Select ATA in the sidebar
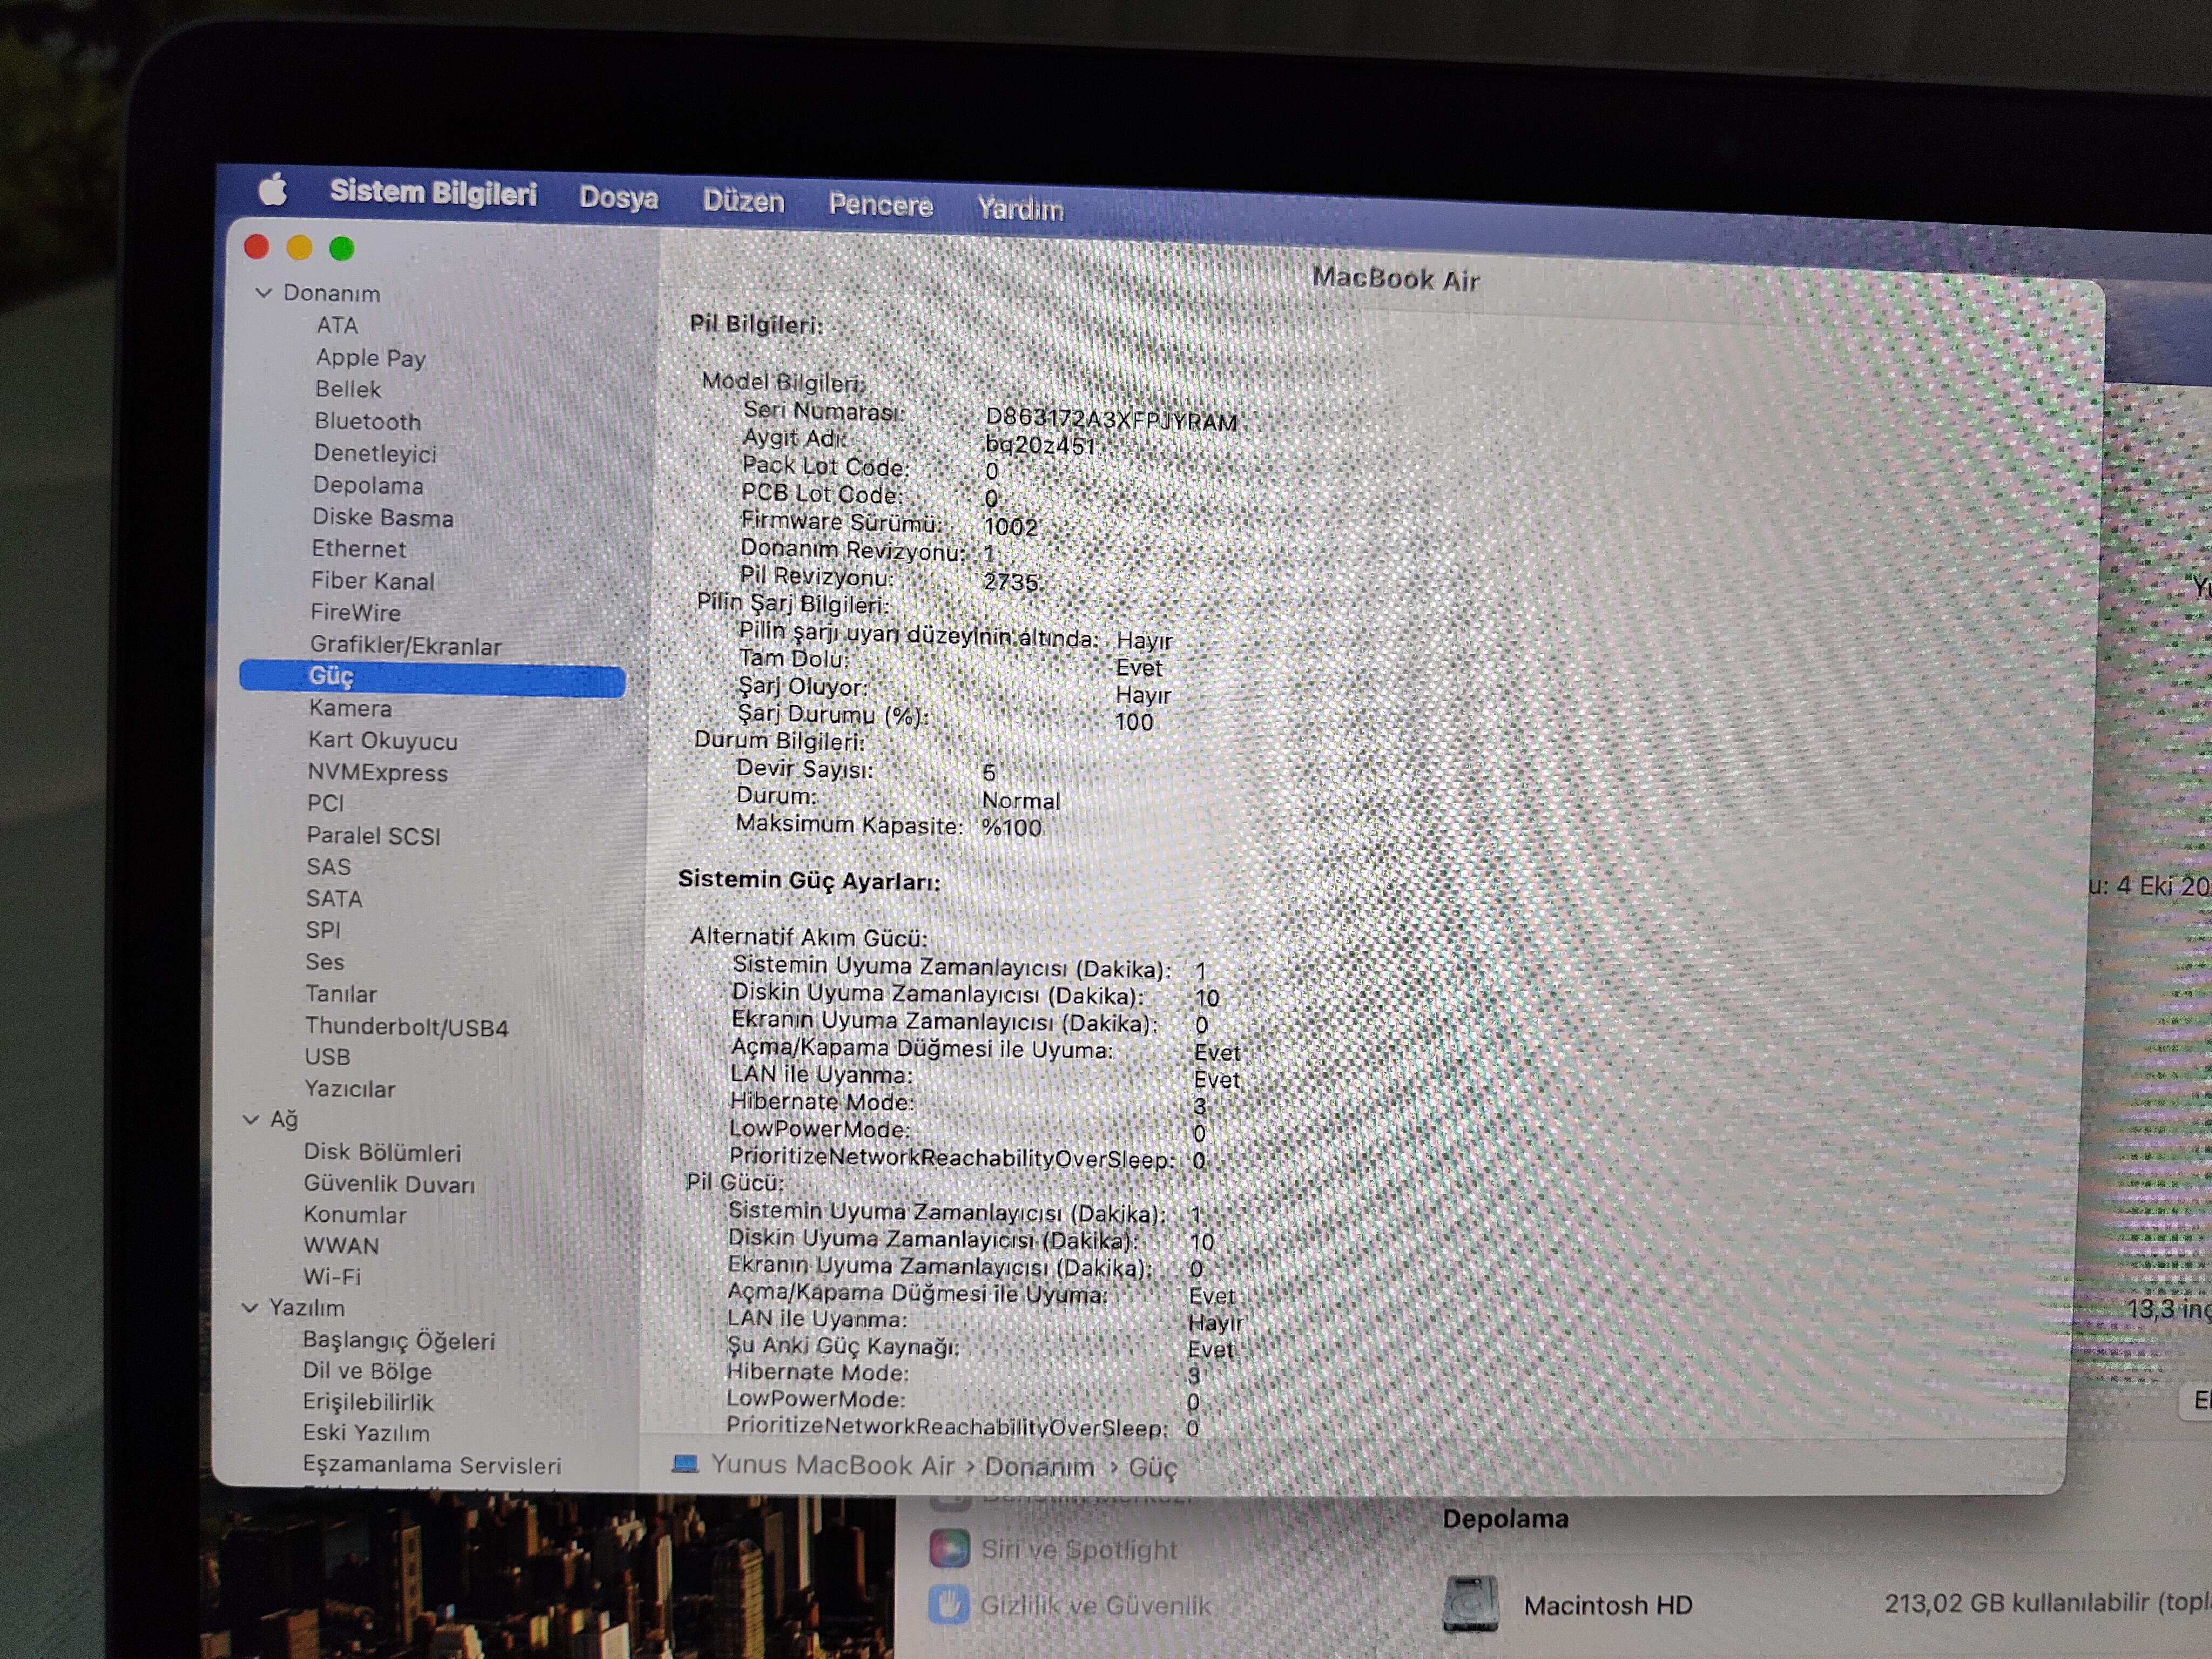Screen dimensions: 2212x1659 [337, 325]
